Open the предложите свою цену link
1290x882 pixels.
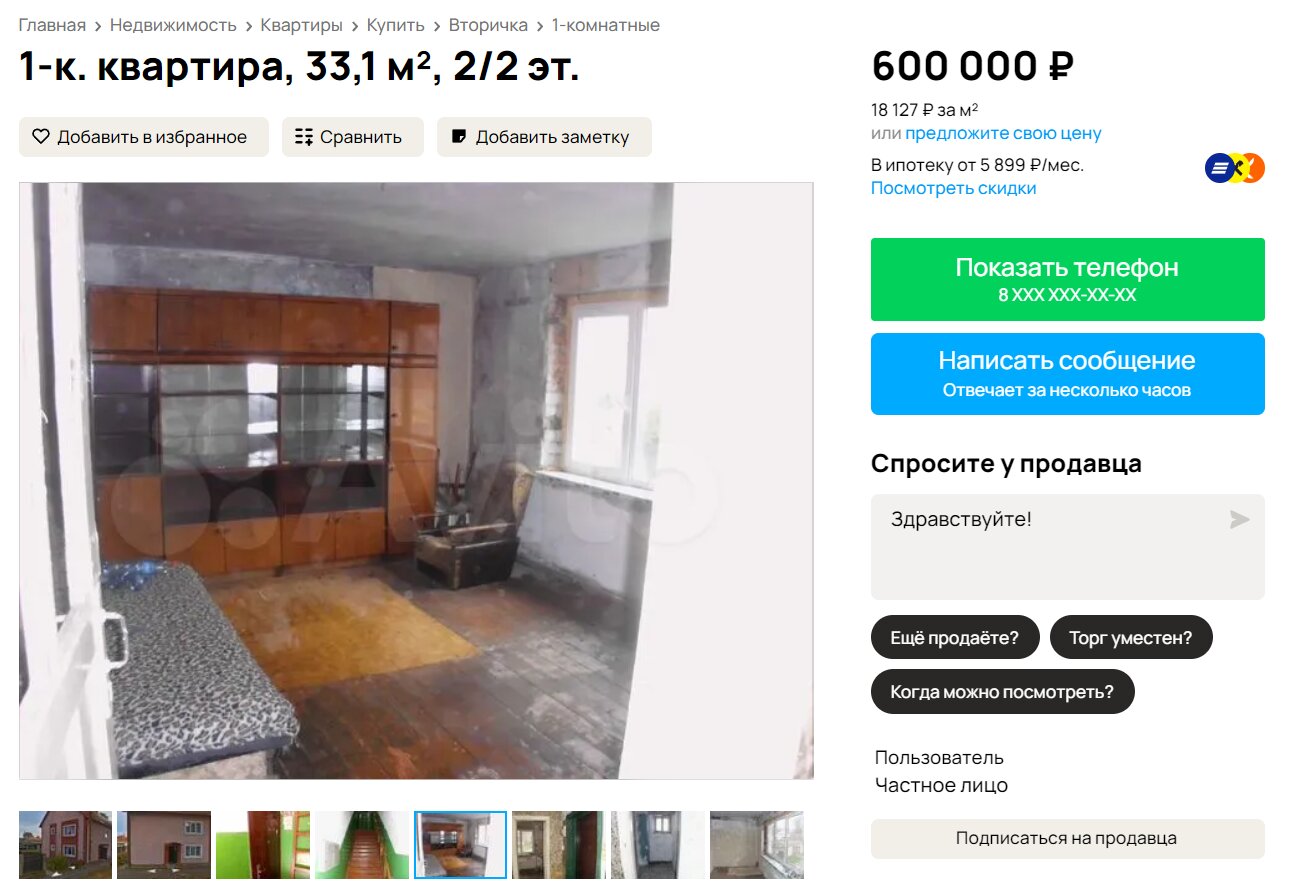(x=1003, y=133)
